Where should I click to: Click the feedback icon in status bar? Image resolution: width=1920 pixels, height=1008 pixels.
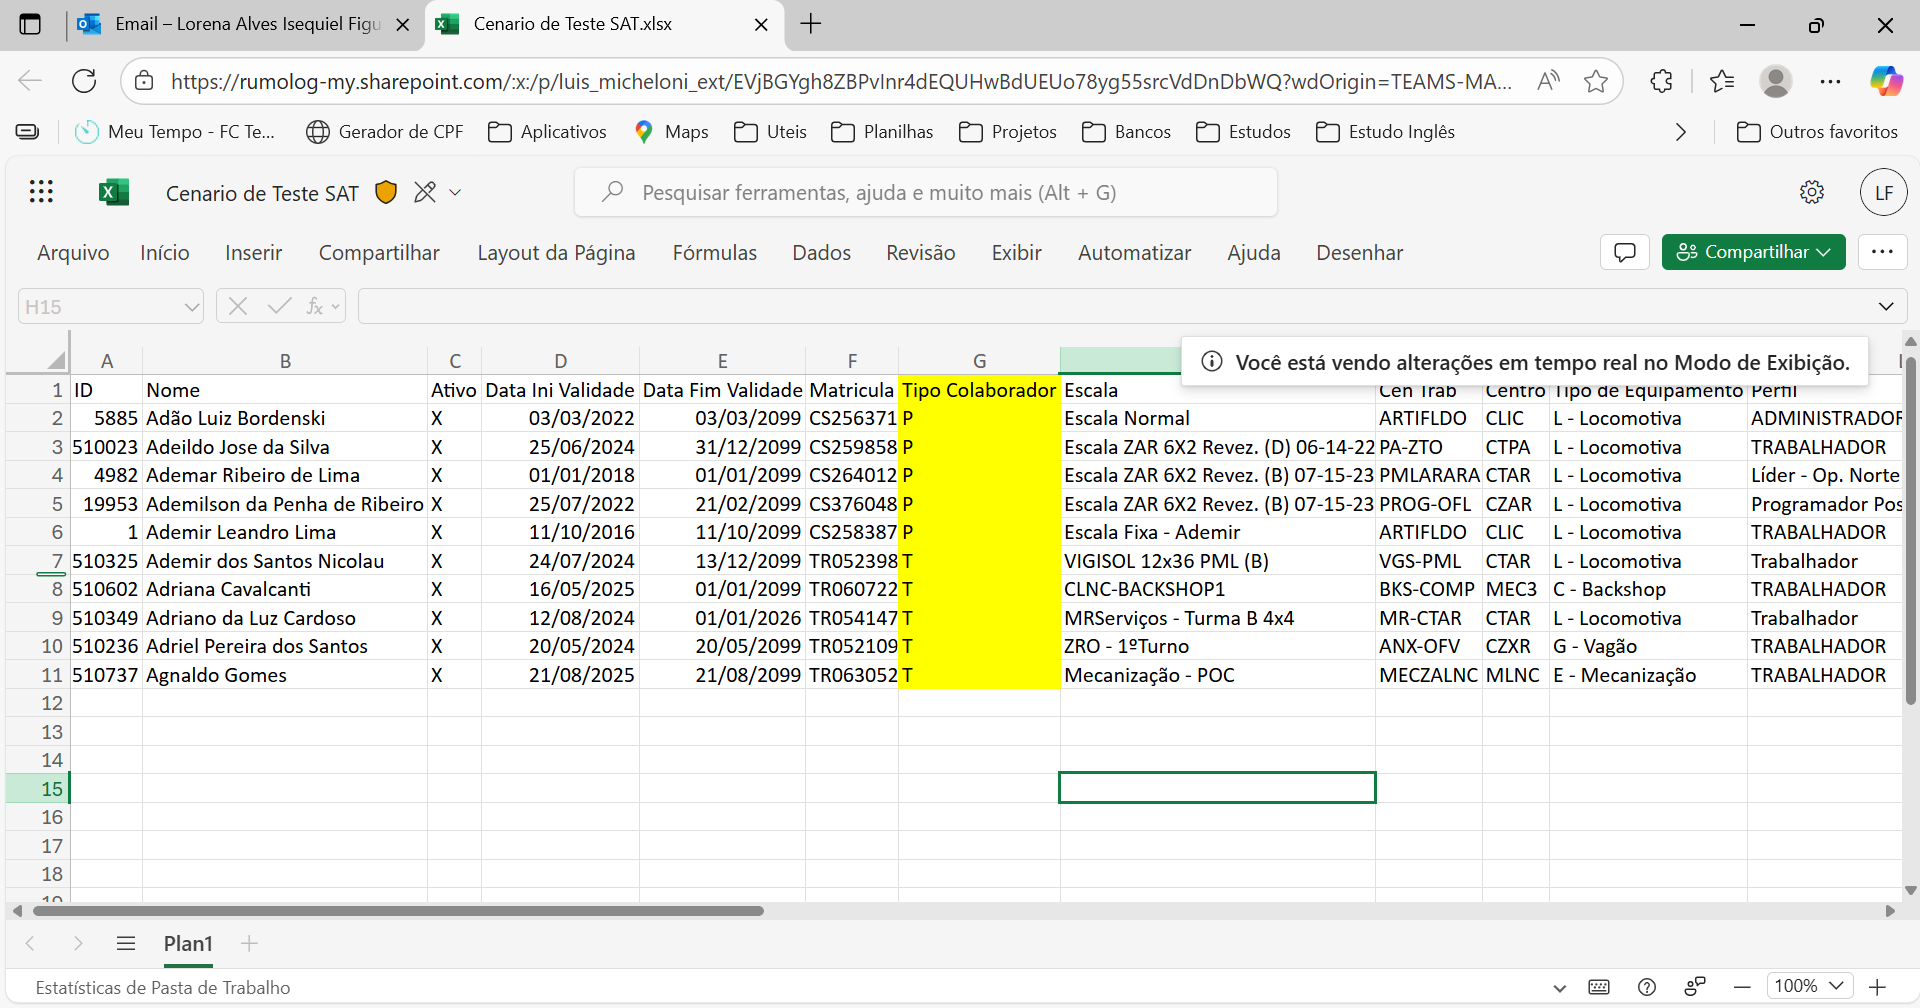tap(1695, 987)
